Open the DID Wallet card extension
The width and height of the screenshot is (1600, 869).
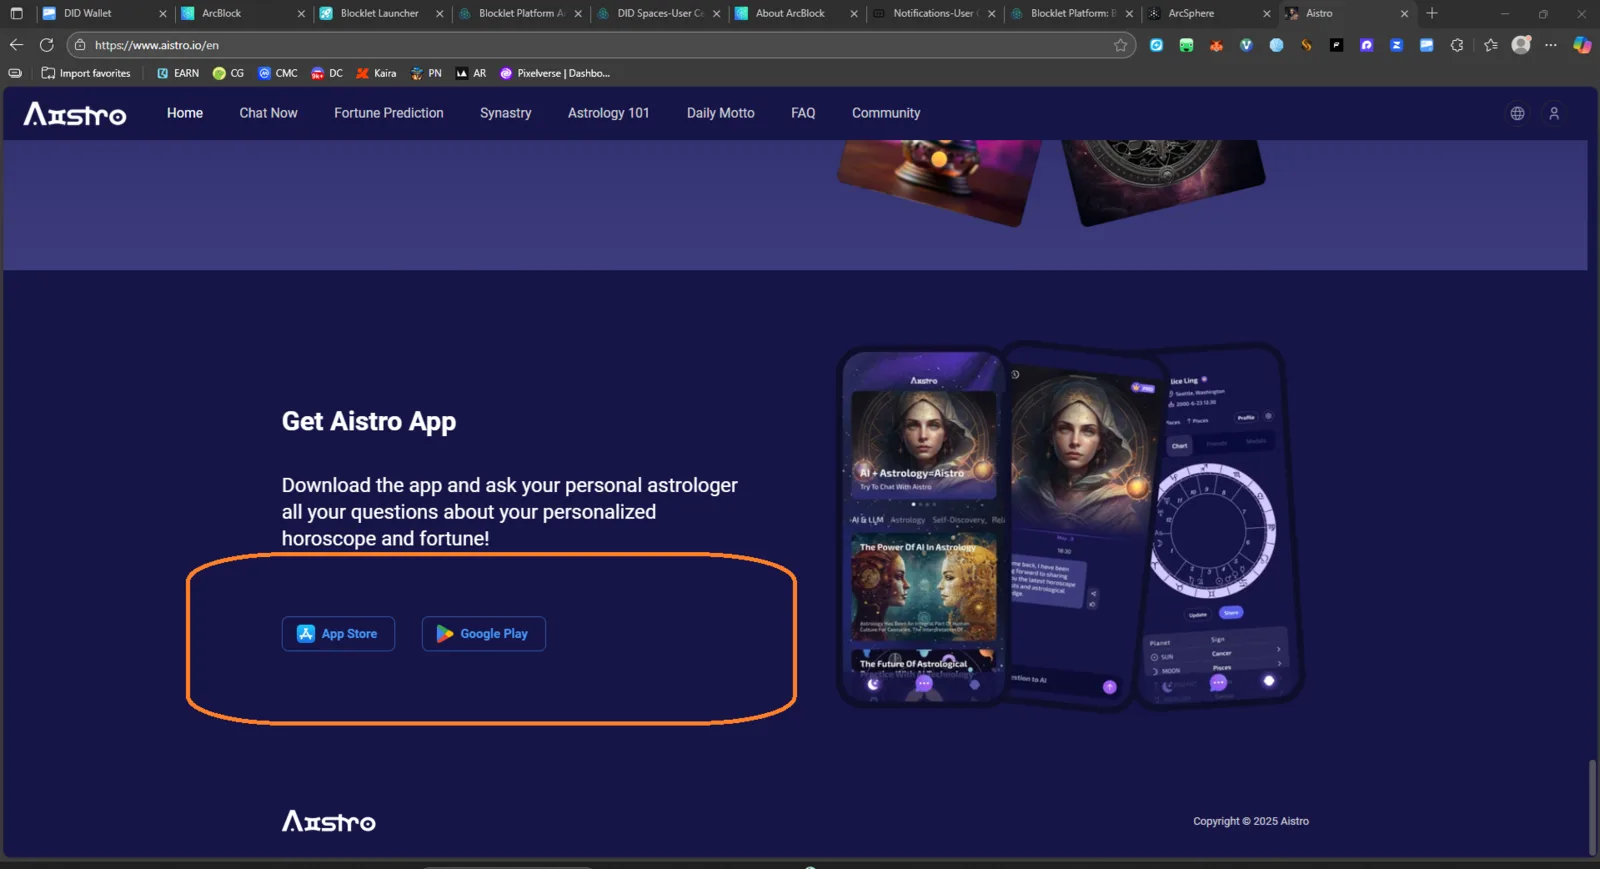[1426, 45]
